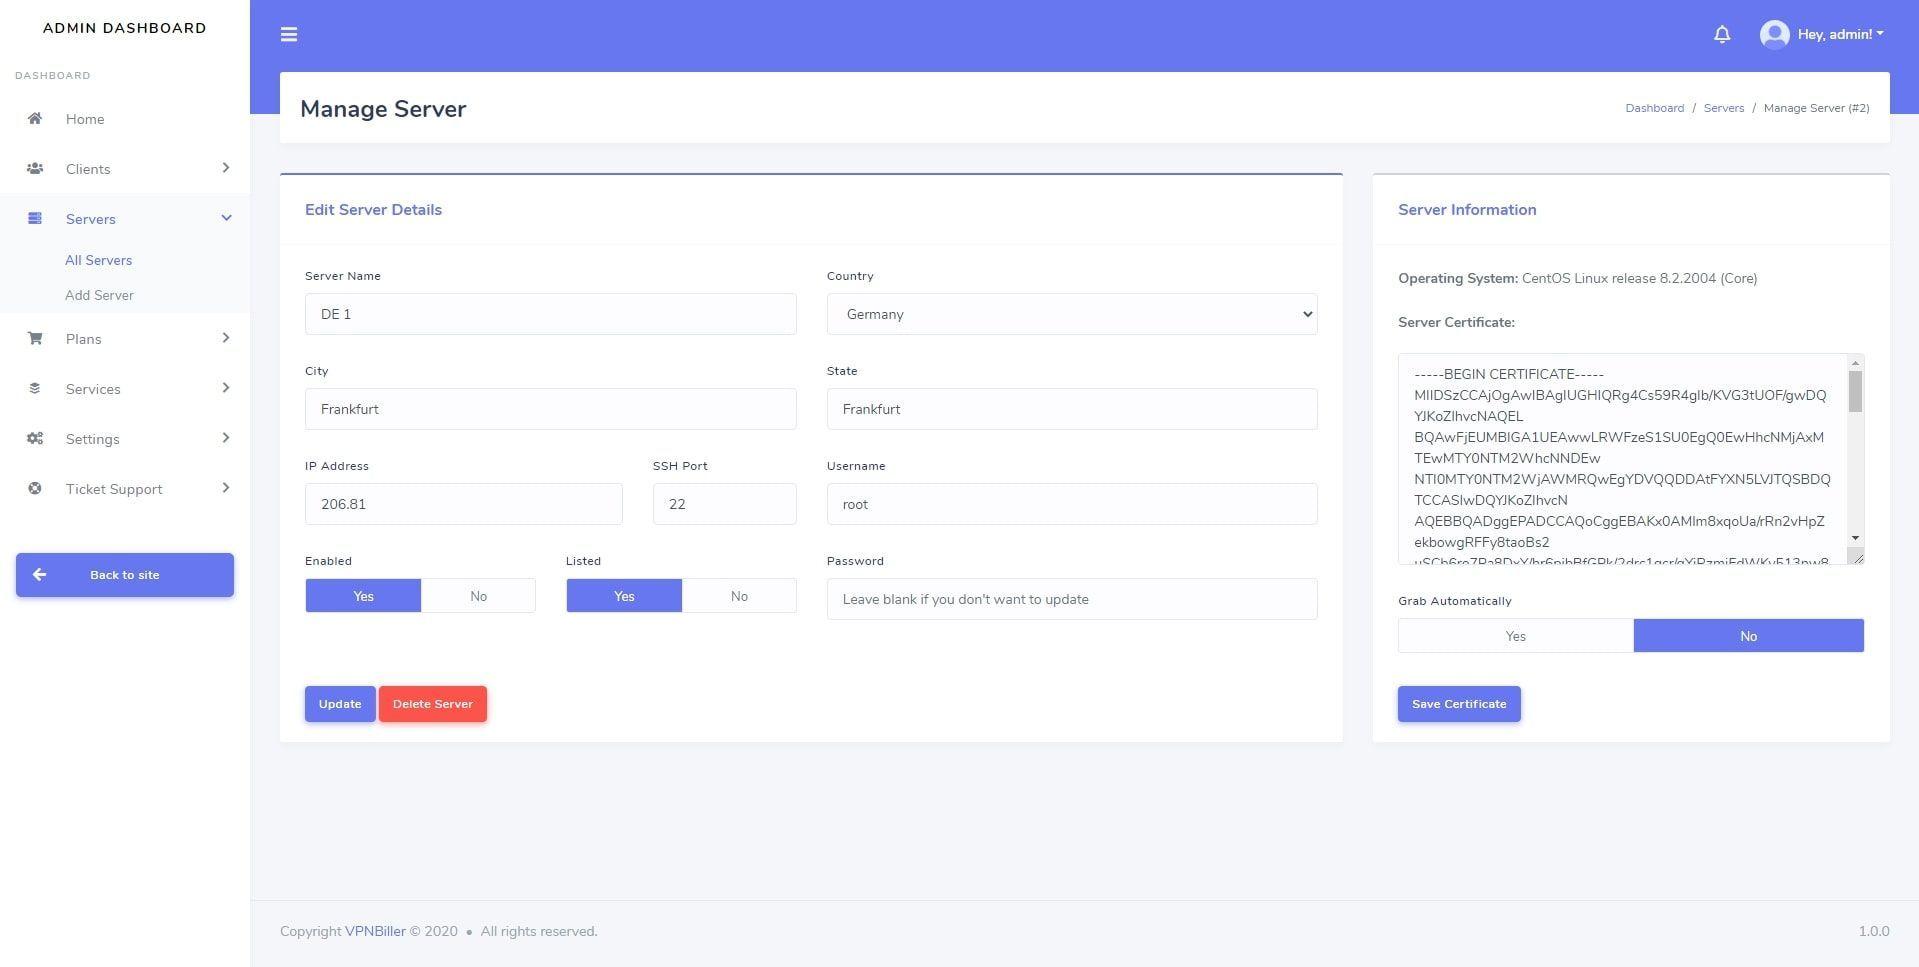Set Enabled toggle to No
The height and width of the screenshot is (967, 1919).
coord(478,596)
